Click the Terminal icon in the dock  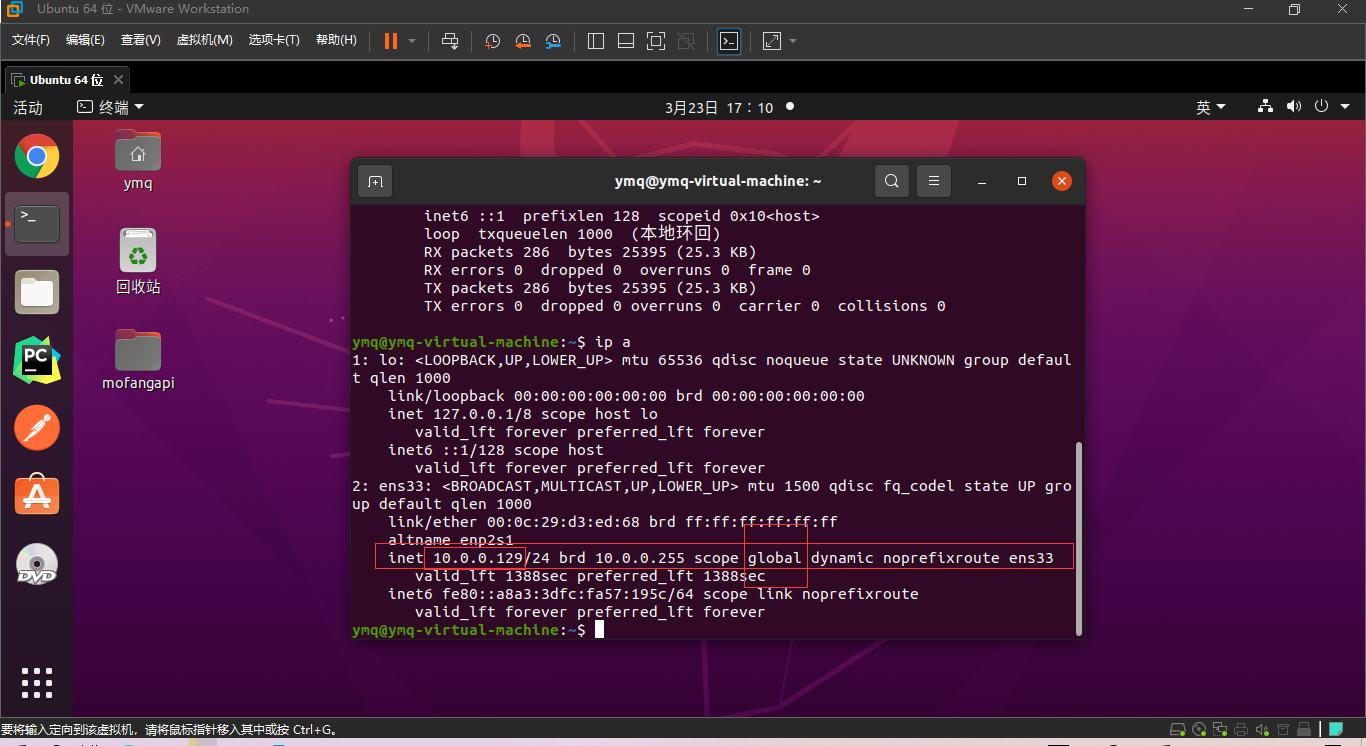(x=37, y=224)
